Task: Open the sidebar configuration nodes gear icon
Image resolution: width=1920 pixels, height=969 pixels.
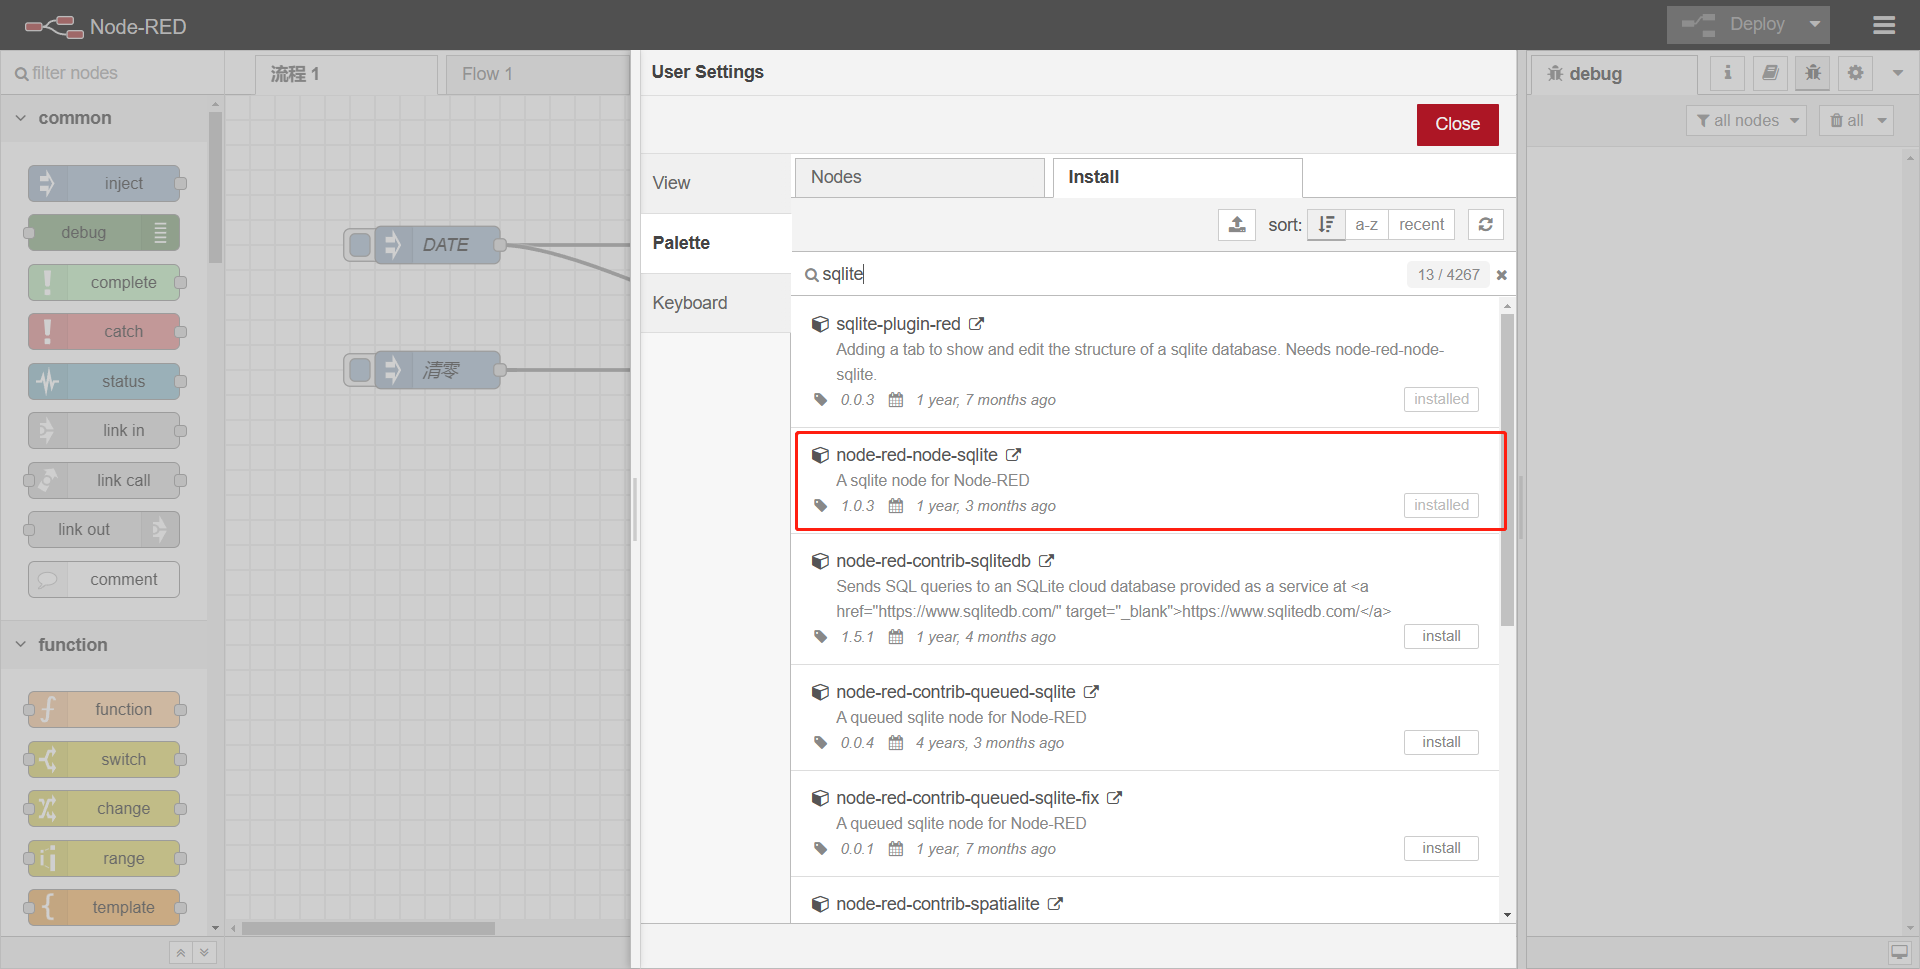Action: click(x=1856, y=73)
